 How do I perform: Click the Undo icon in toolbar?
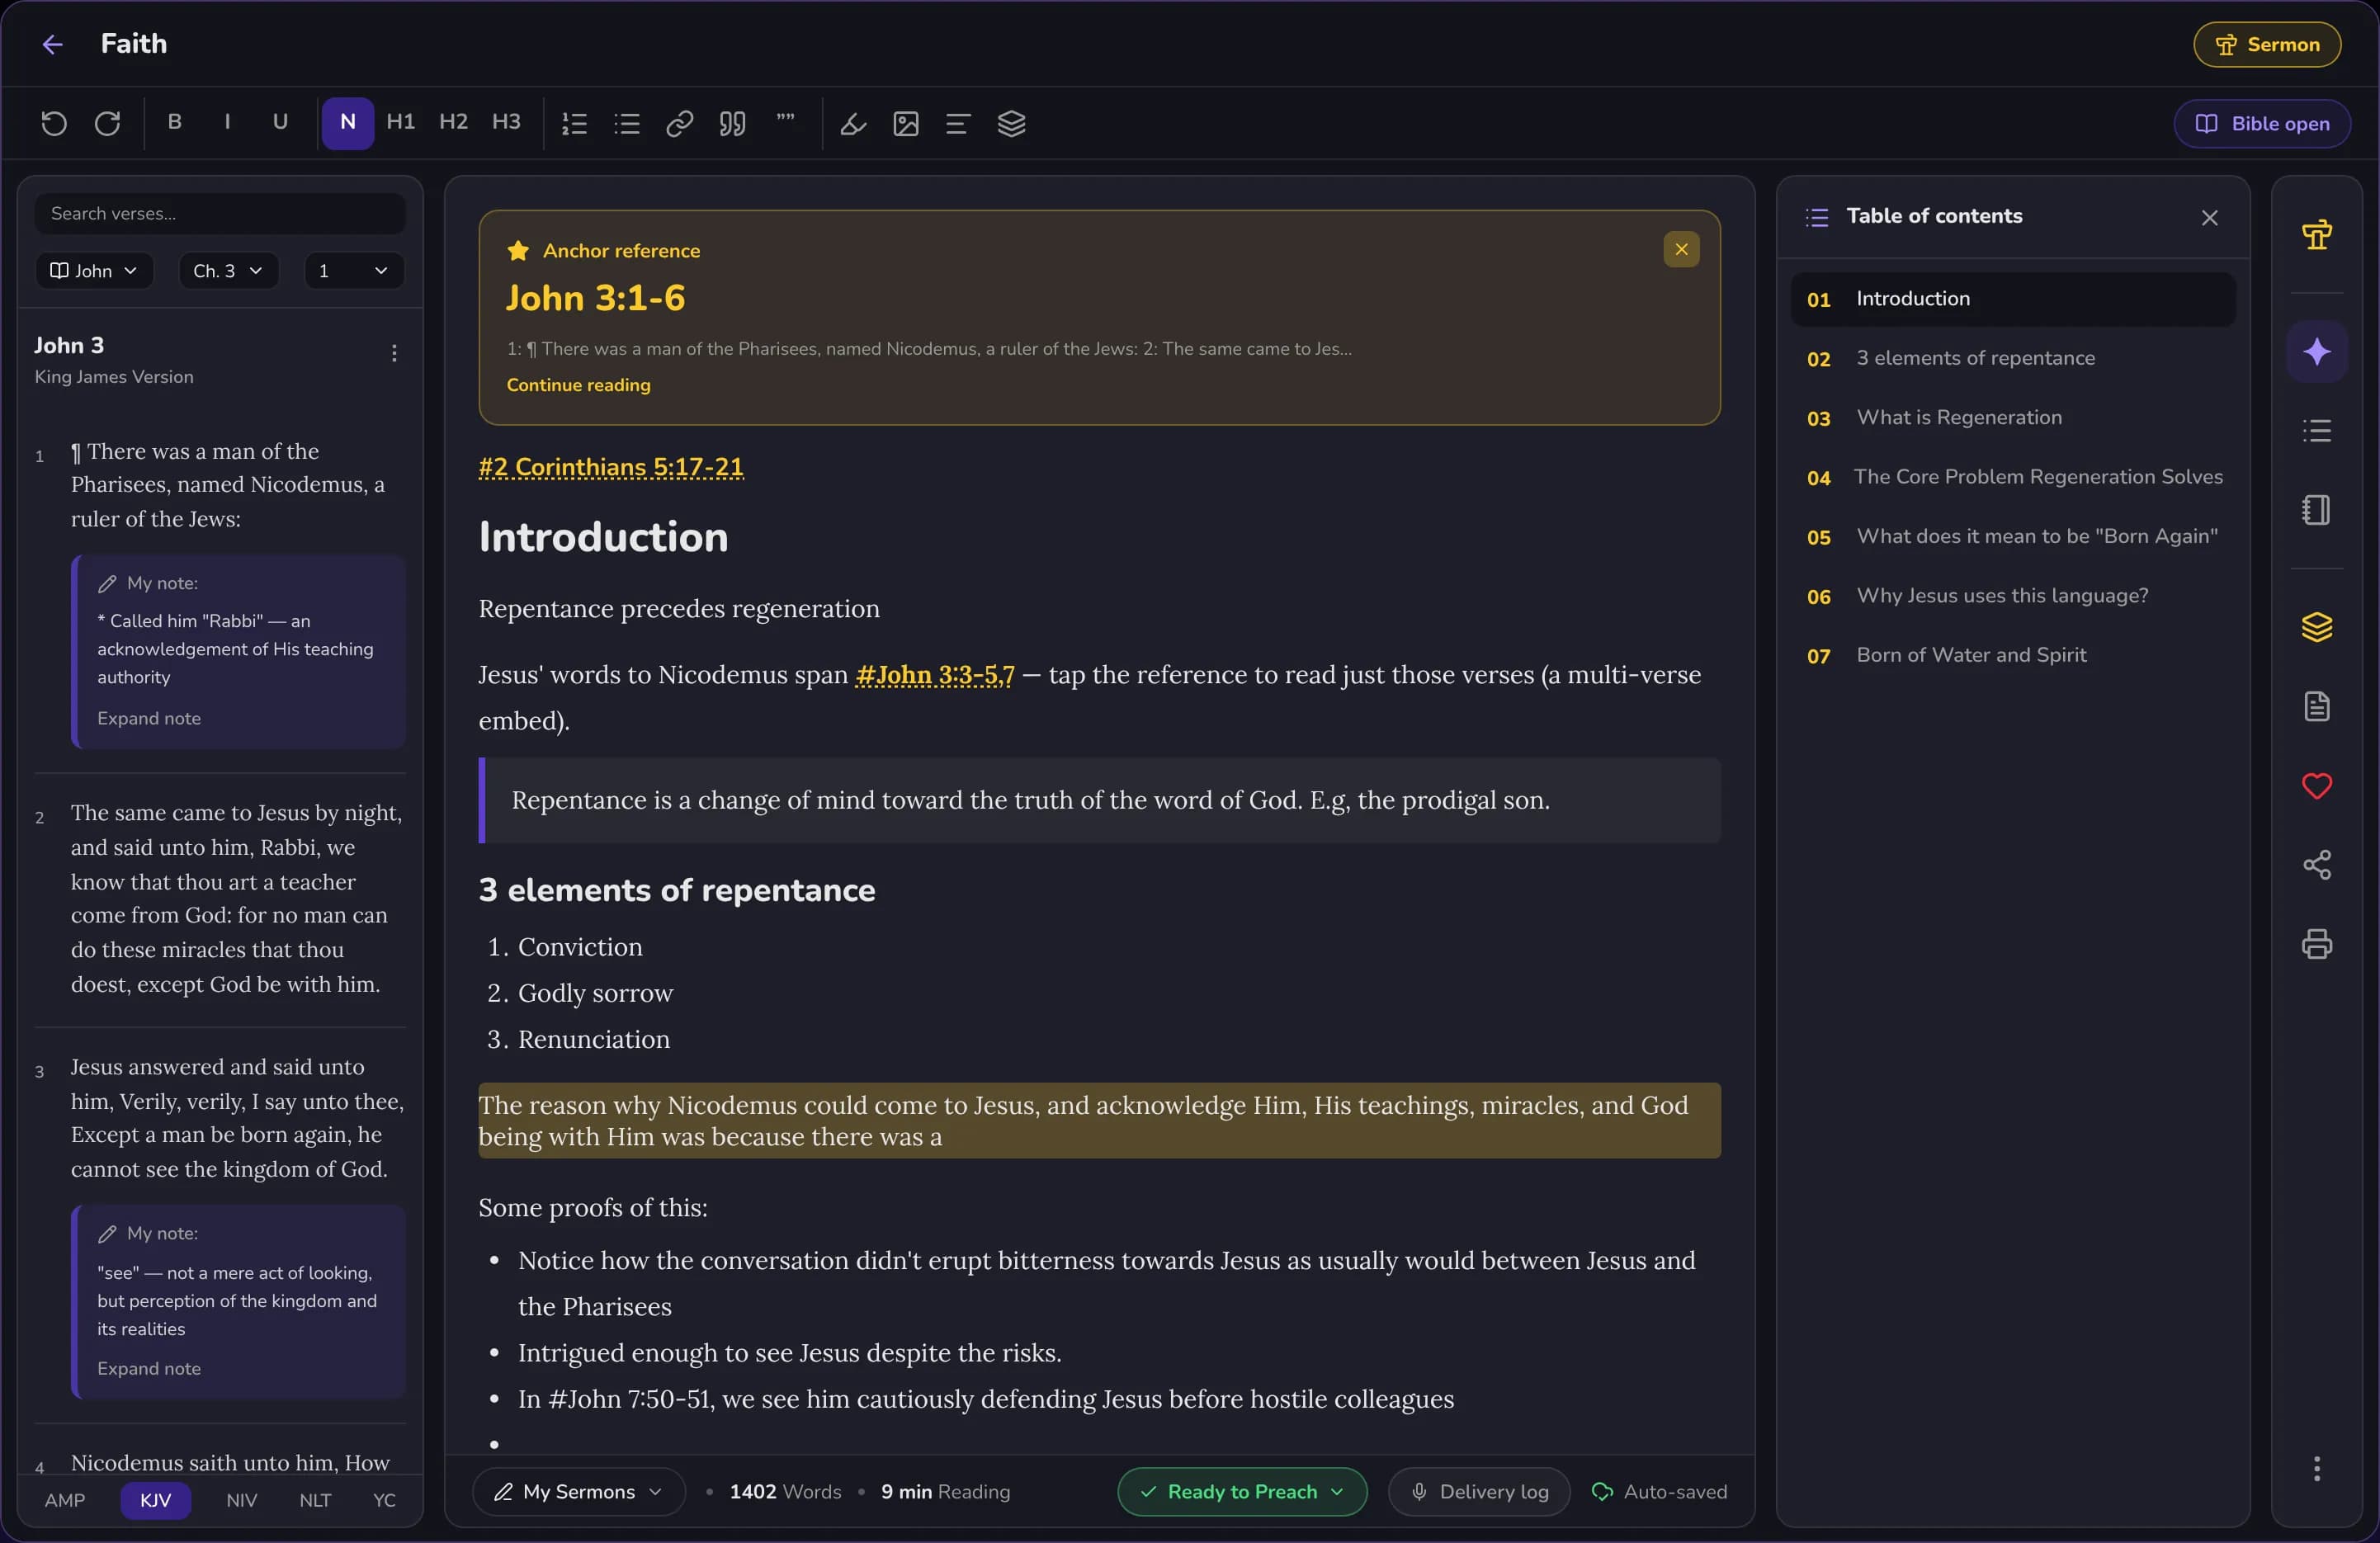(54, 123)
